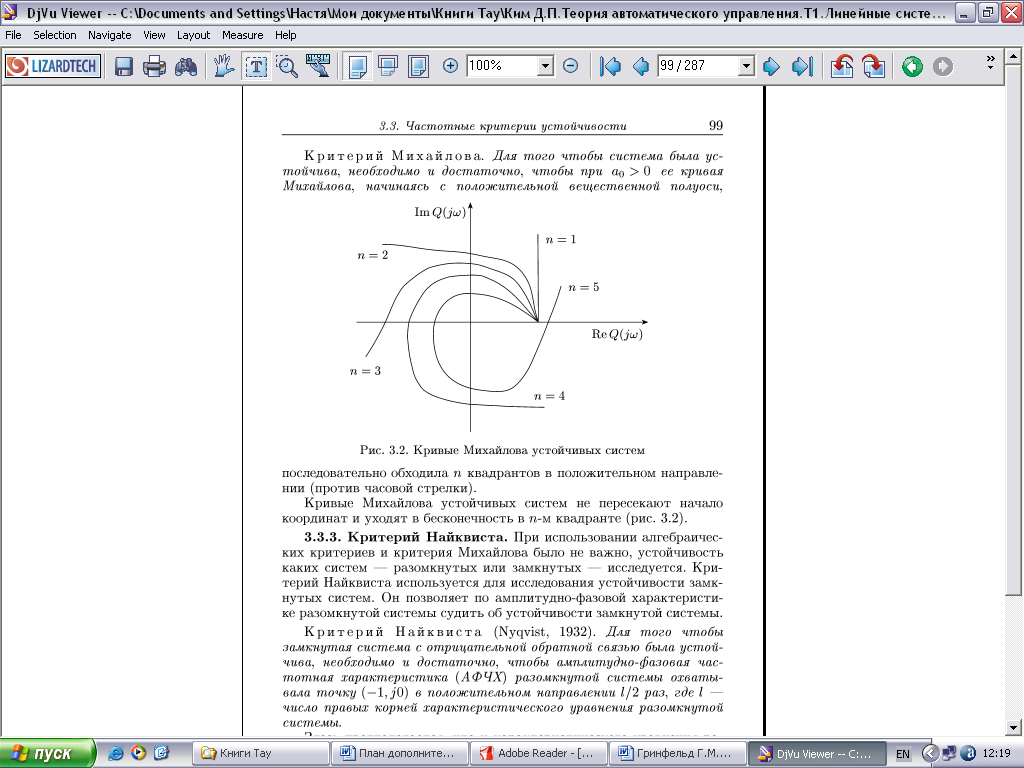Go to the first page

tap(610, 66)
